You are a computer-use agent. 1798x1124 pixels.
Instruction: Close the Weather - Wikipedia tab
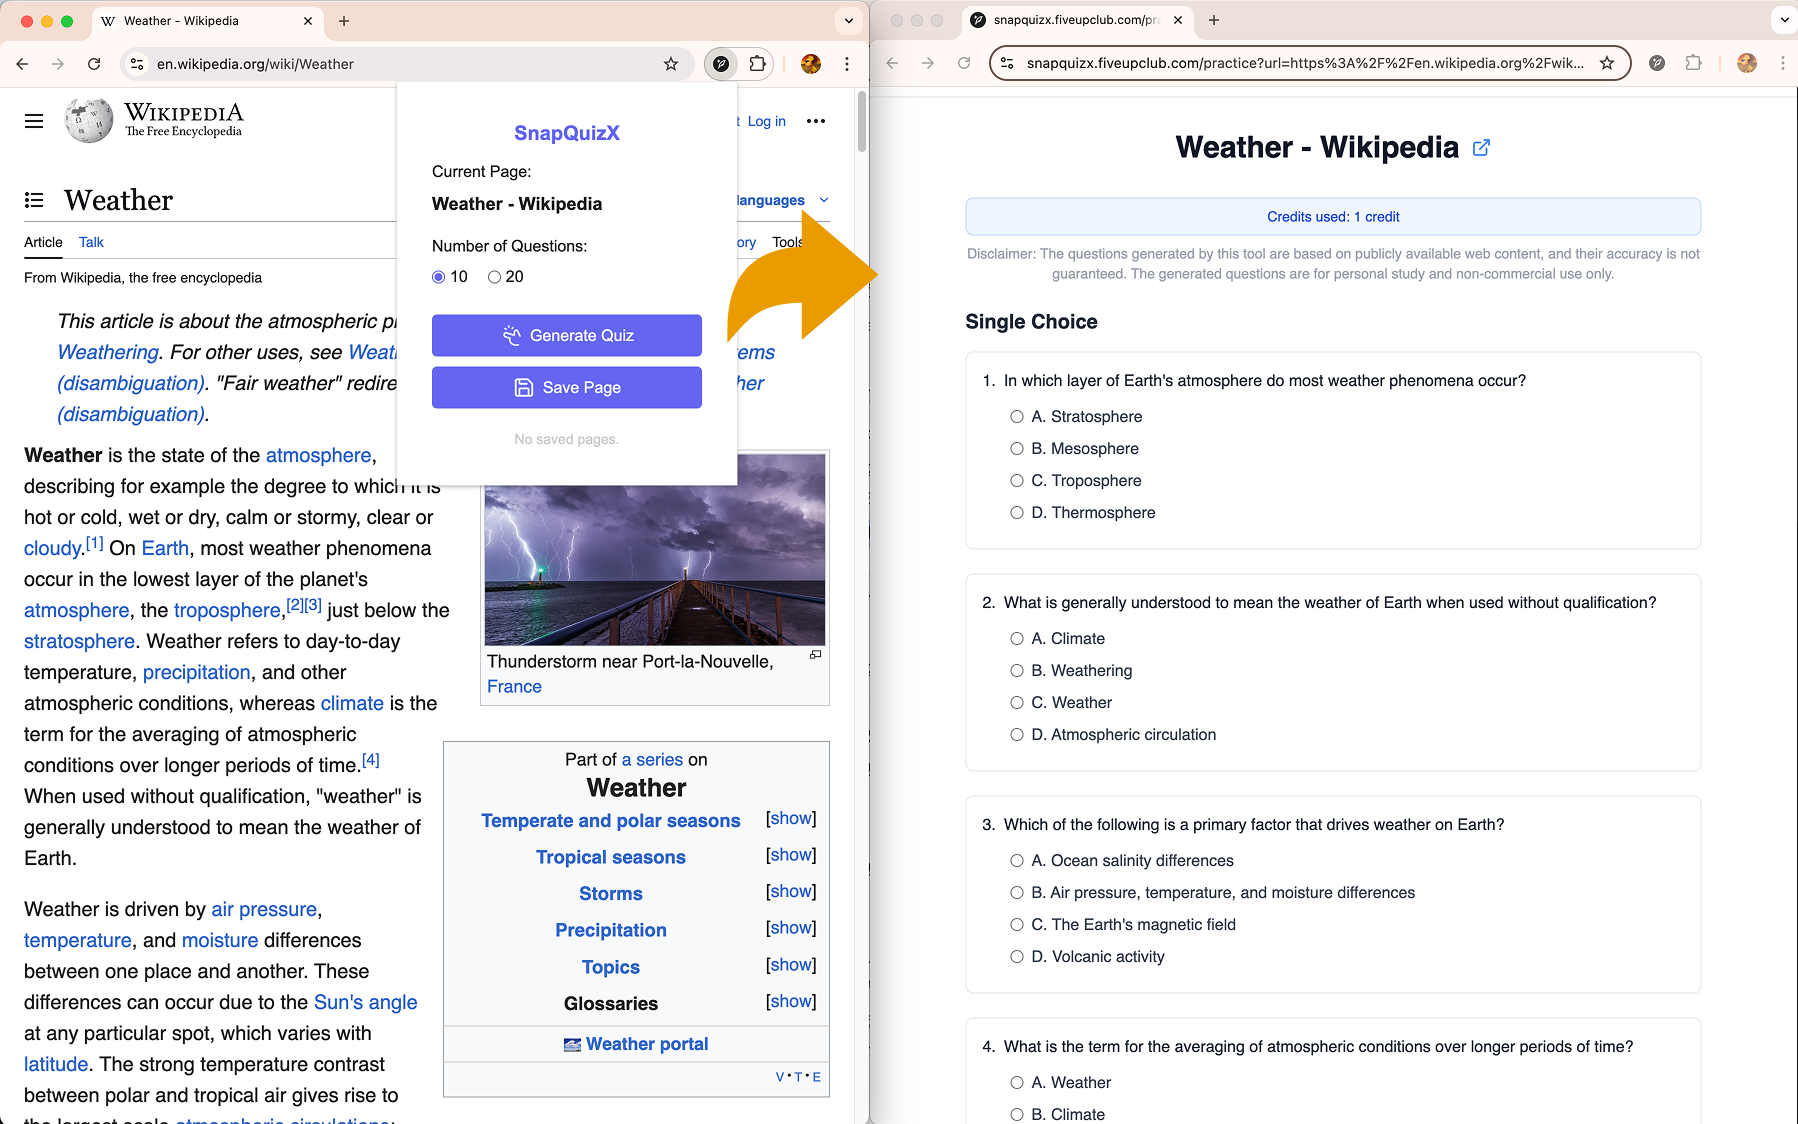point(308,21)
